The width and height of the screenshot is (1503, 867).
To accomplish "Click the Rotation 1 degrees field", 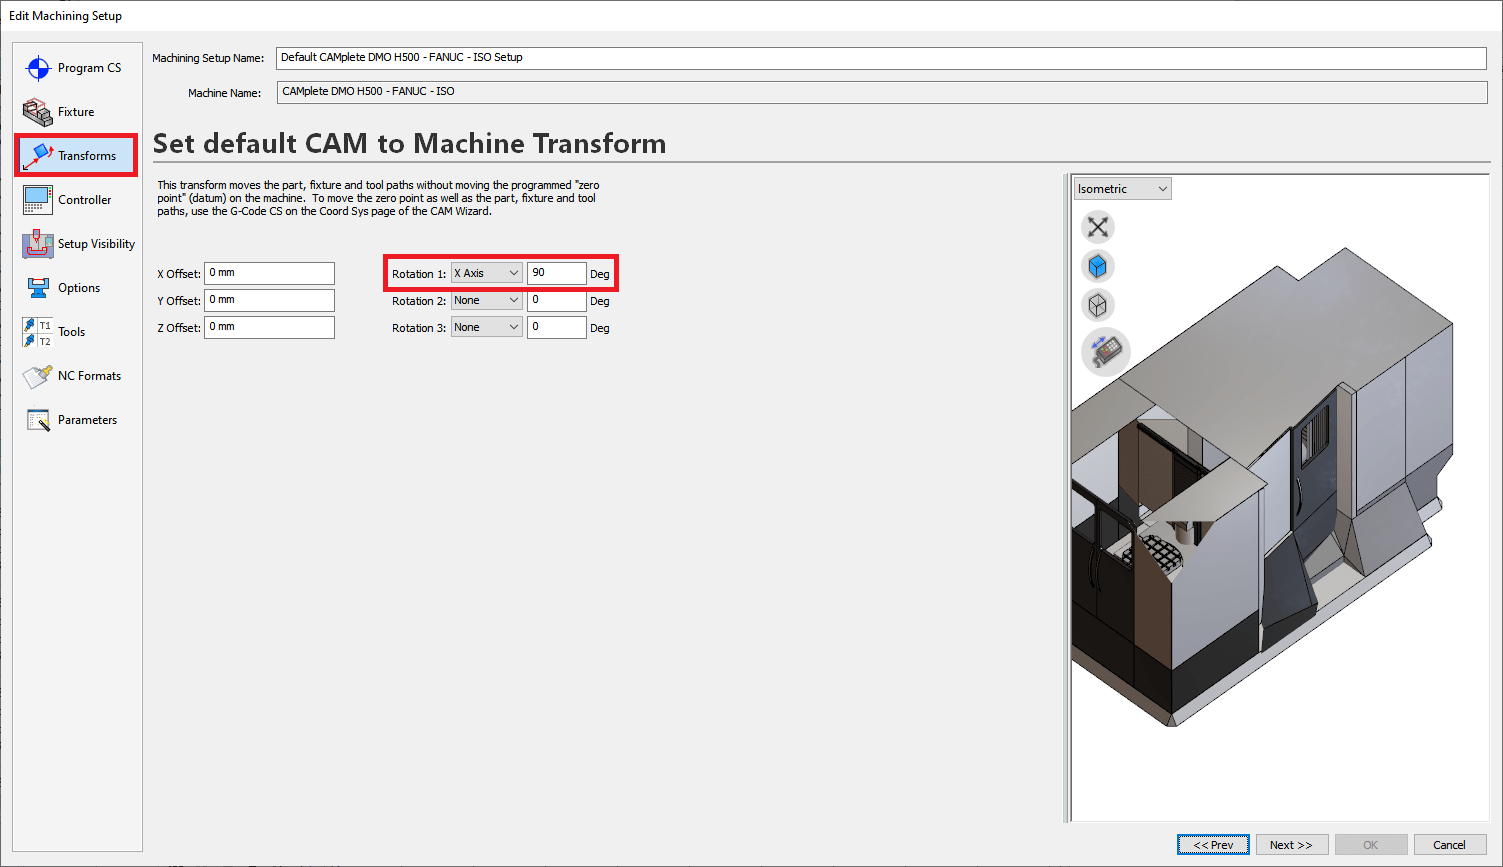I will click(x=556, y=273).
